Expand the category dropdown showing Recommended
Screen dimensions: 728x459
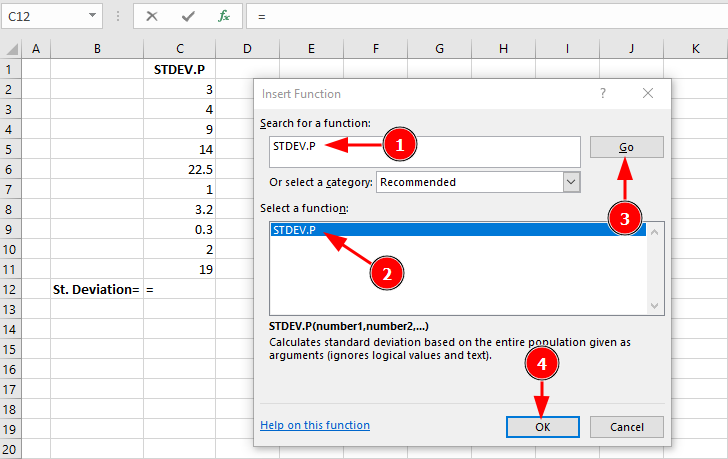pyautogui.click(x=571, y=182)
